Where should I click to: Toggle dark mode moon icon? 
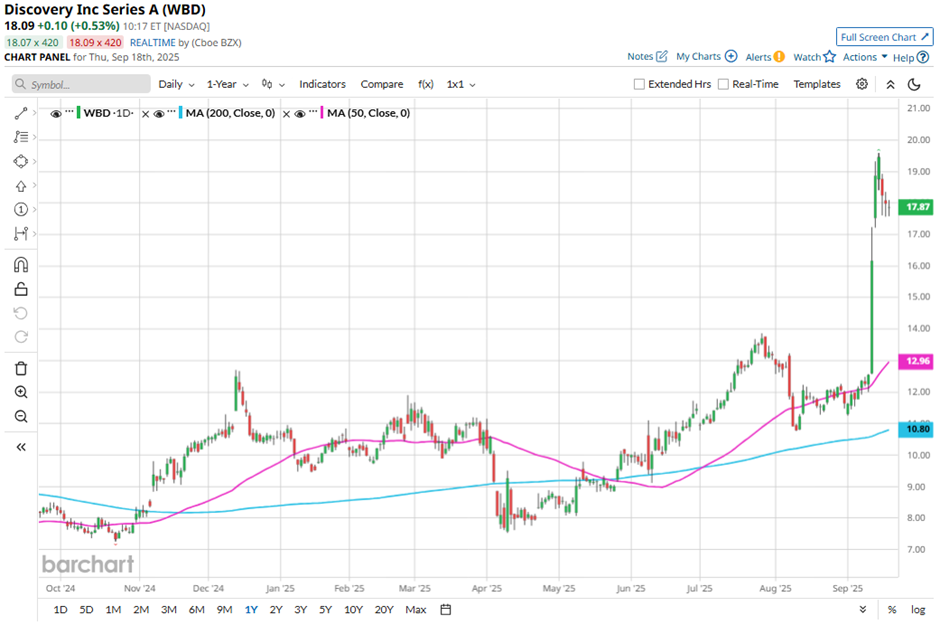(914, 84)
